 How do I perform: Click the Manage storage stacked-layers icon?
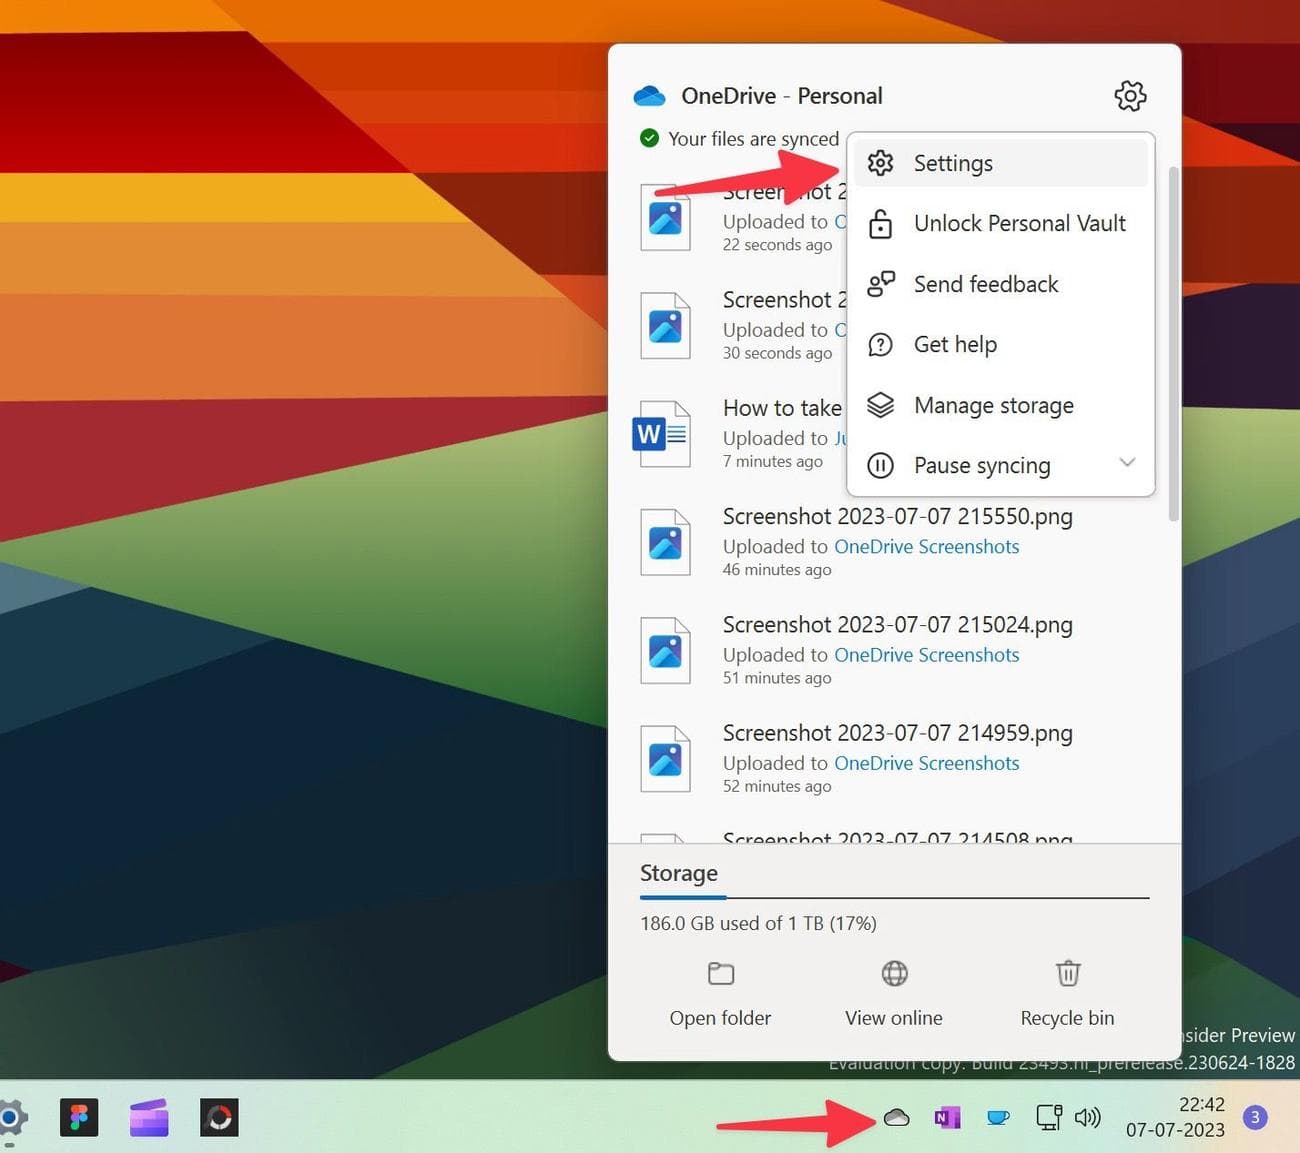click(880, 405)
